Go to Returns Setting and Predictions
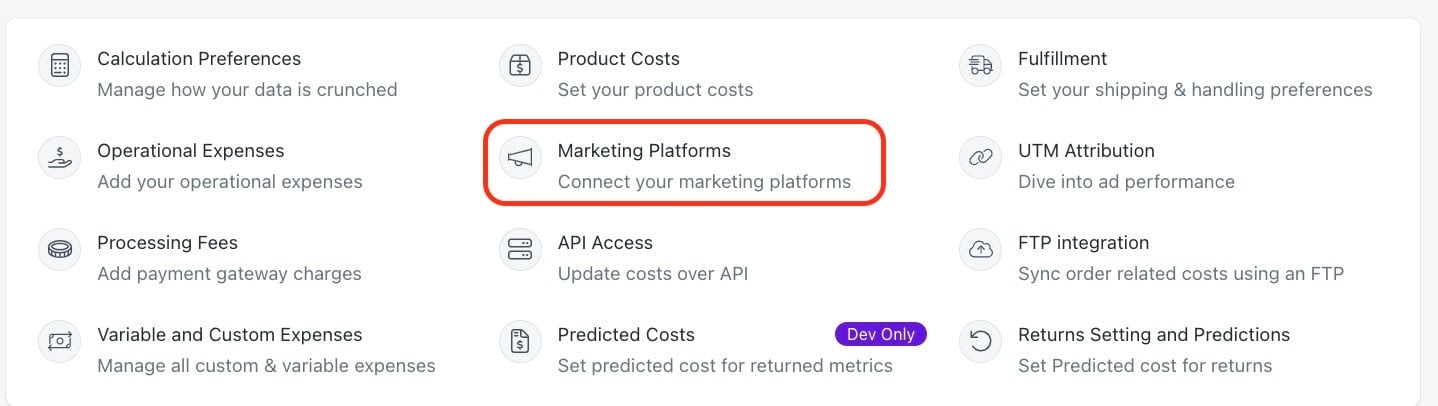 coord(1154,335)
